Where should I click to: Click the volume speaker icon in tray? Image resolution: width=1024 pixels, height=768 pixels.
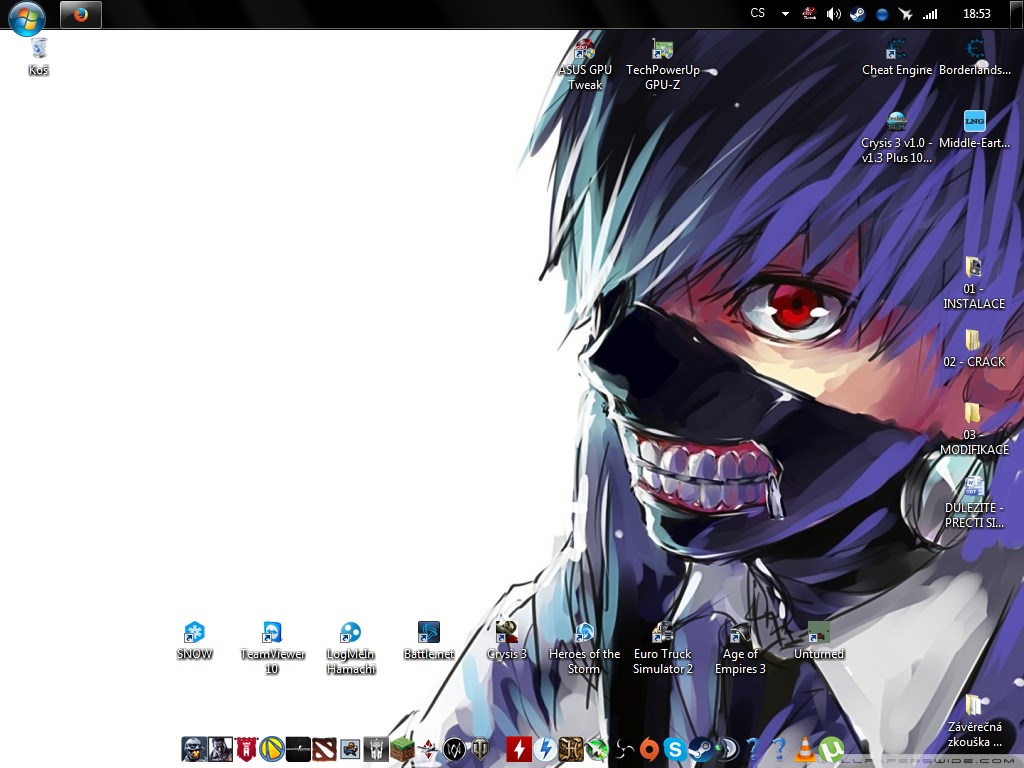click(x=833, y=14)
